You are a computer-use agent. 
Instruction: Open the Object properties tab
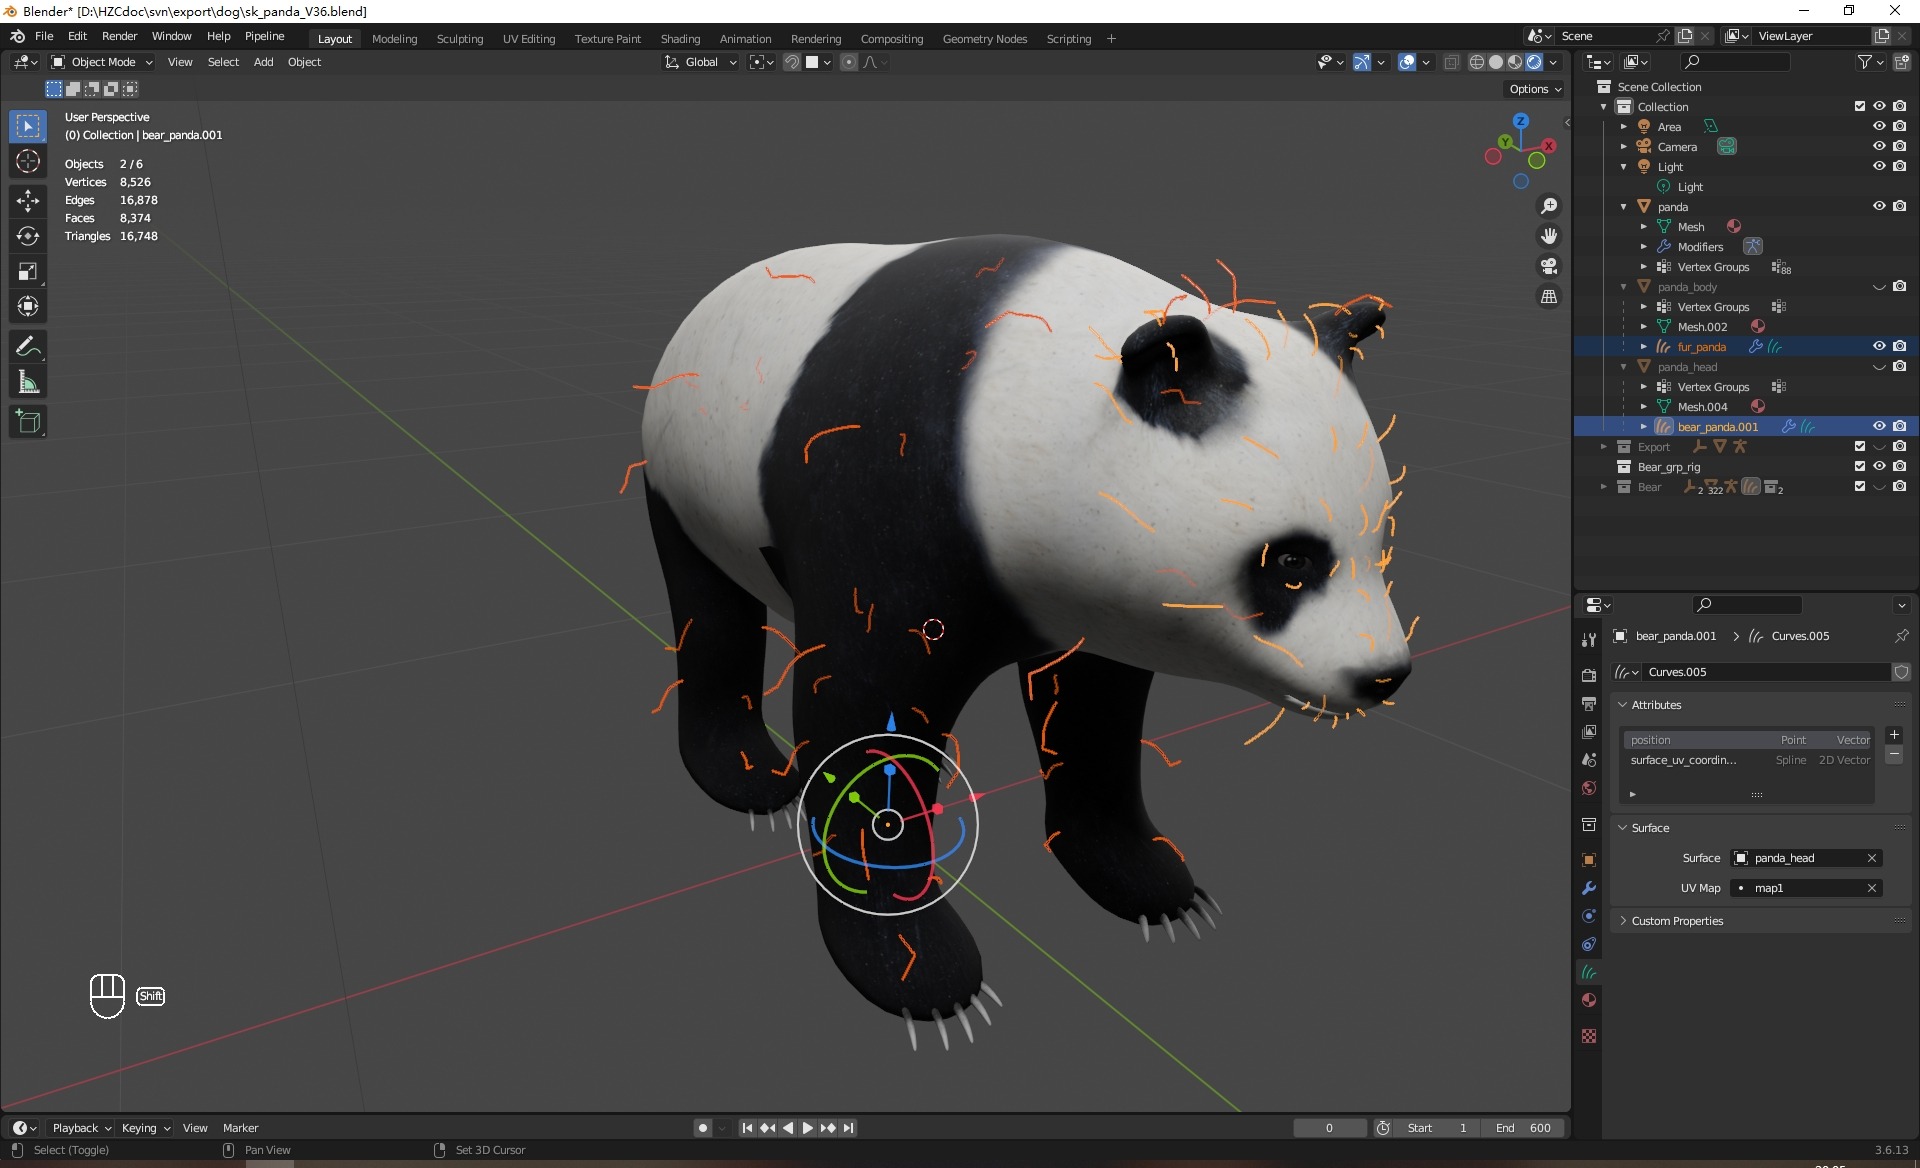pos(1589,860)
